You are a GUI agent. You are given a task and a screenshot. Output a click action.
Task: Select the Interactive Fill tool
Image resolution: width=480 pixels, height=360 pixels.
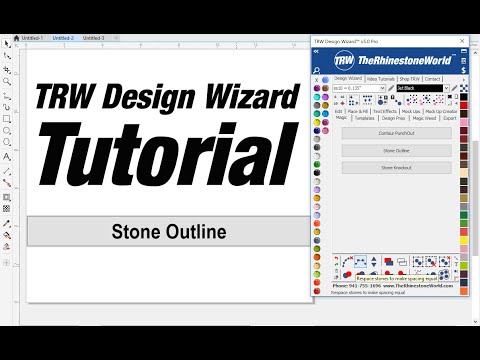[x=7, y=235]
